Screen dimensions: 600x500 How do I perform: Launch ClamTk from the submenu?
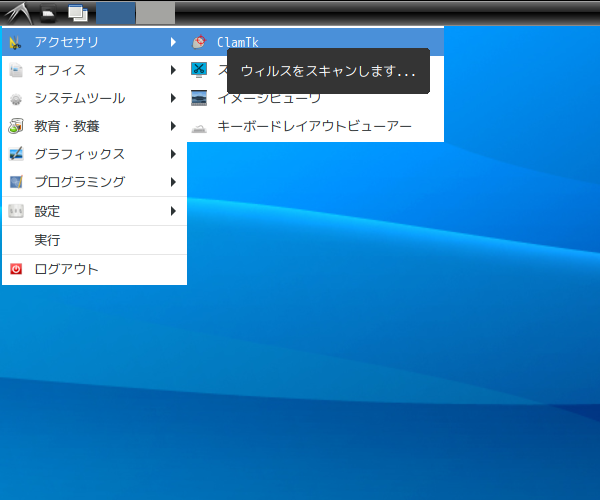click(x=316, y=42)
